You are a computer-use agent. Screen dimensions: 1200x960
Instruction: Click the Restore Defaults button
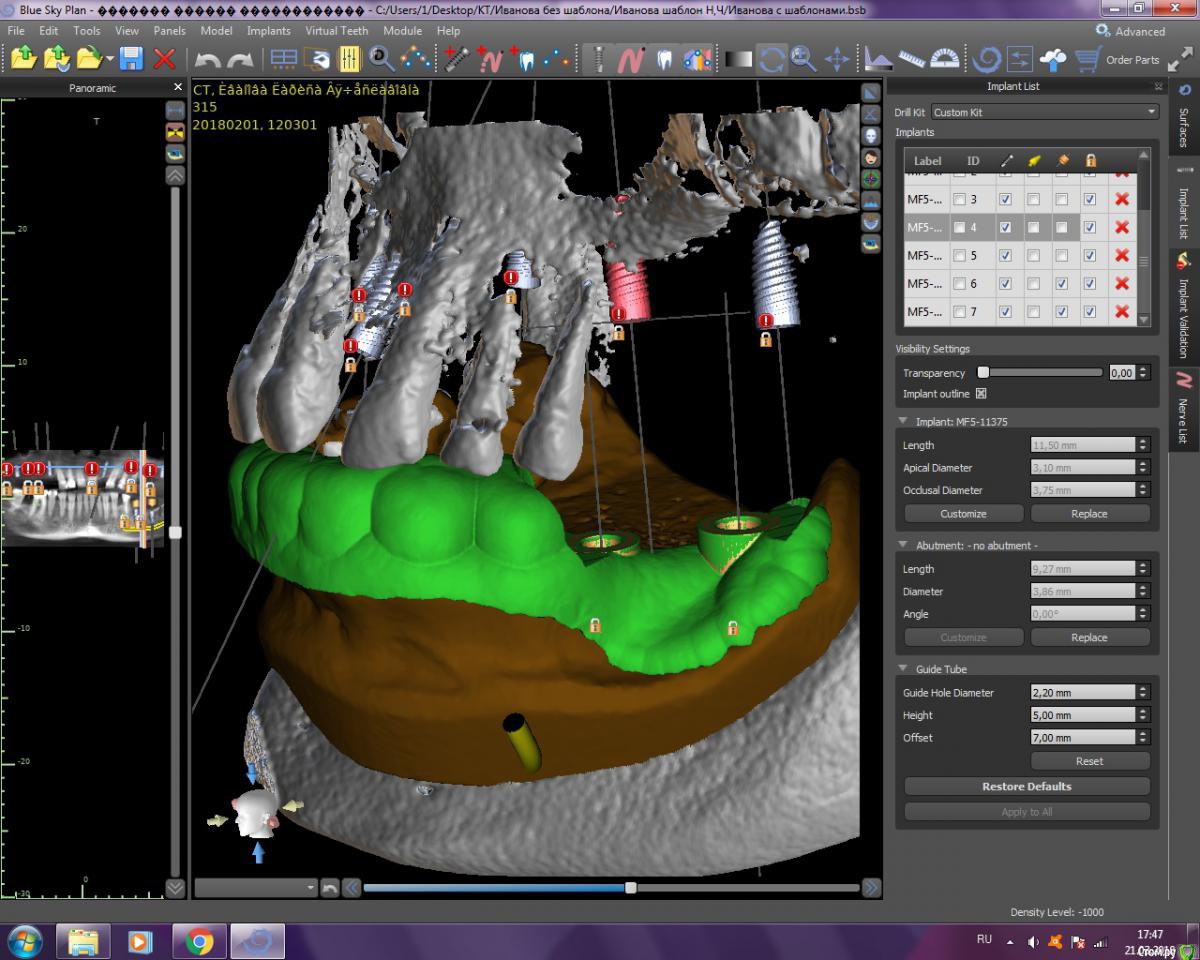coord(1026,787)
